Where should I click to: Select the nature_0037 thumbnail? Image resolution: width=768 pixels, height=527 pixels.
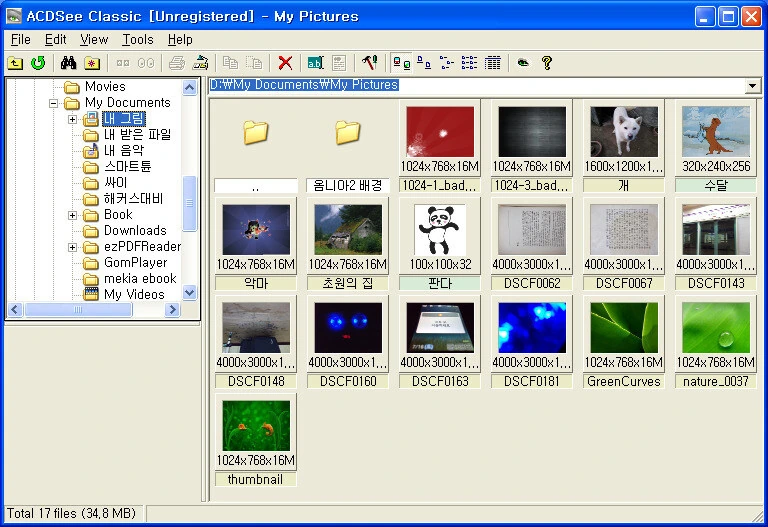pyautogui.click(x=716, y=342)
